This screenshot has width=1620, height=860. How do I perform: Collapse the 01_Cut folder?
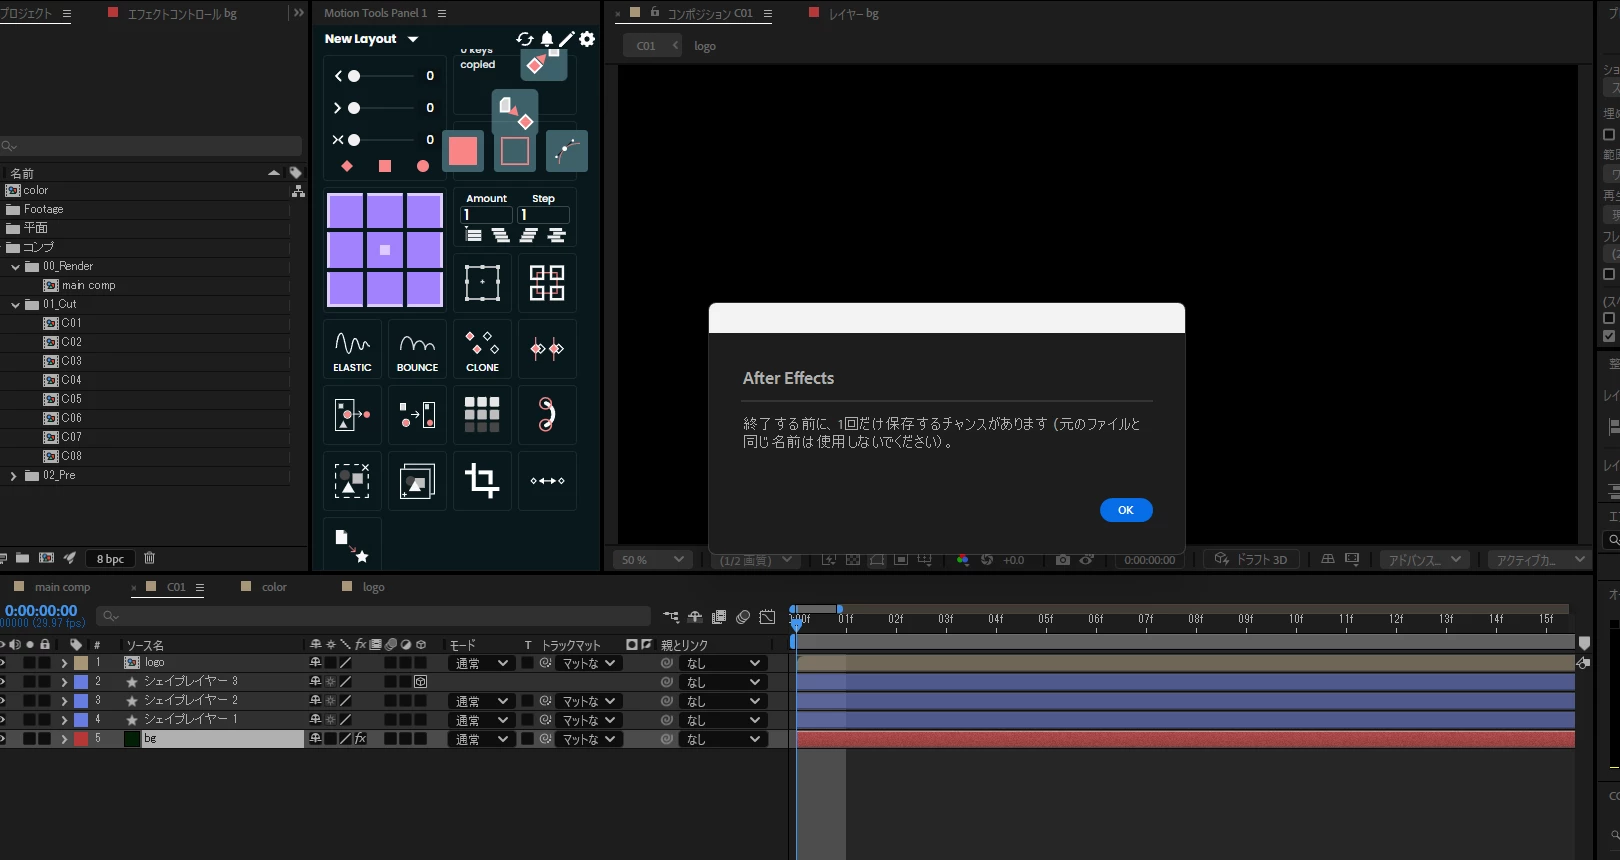(x=15, y=304)
